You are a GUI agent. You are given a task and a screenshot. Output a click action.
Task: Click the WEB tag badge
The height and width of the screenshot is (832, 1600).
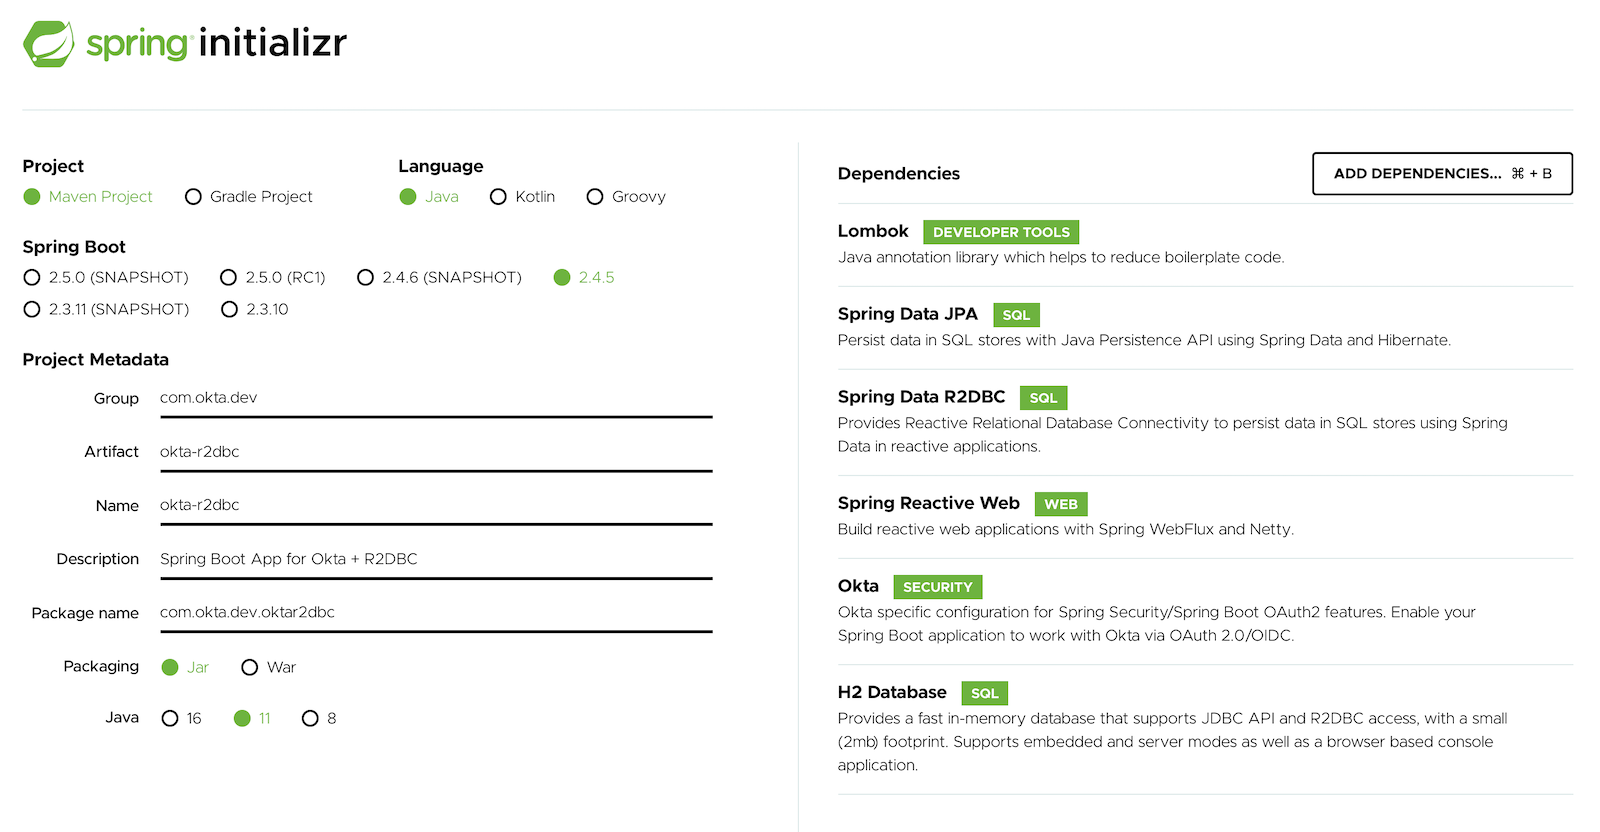click(x=1061, y=504)
